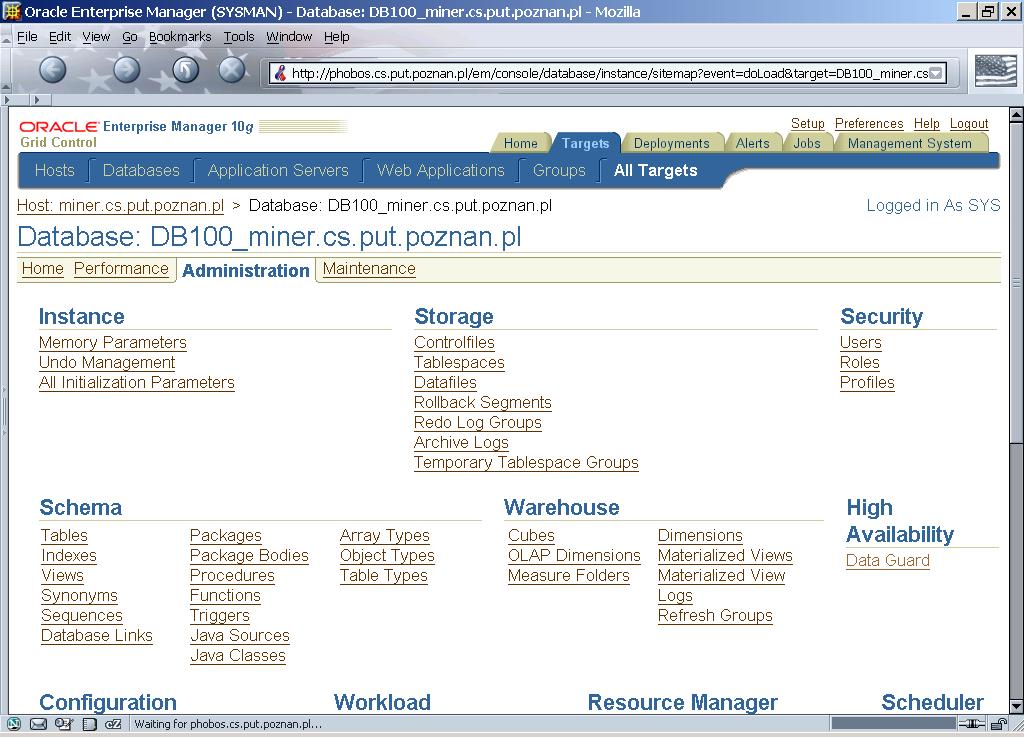
Task: Select the Groups subtab
Action: click(559, 170)
